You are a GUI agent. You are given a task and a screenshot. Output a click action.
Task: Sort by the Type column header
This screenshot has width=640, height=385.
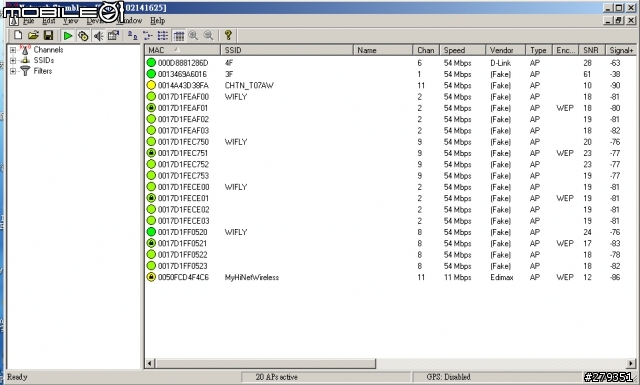click(x=538, y=50)
